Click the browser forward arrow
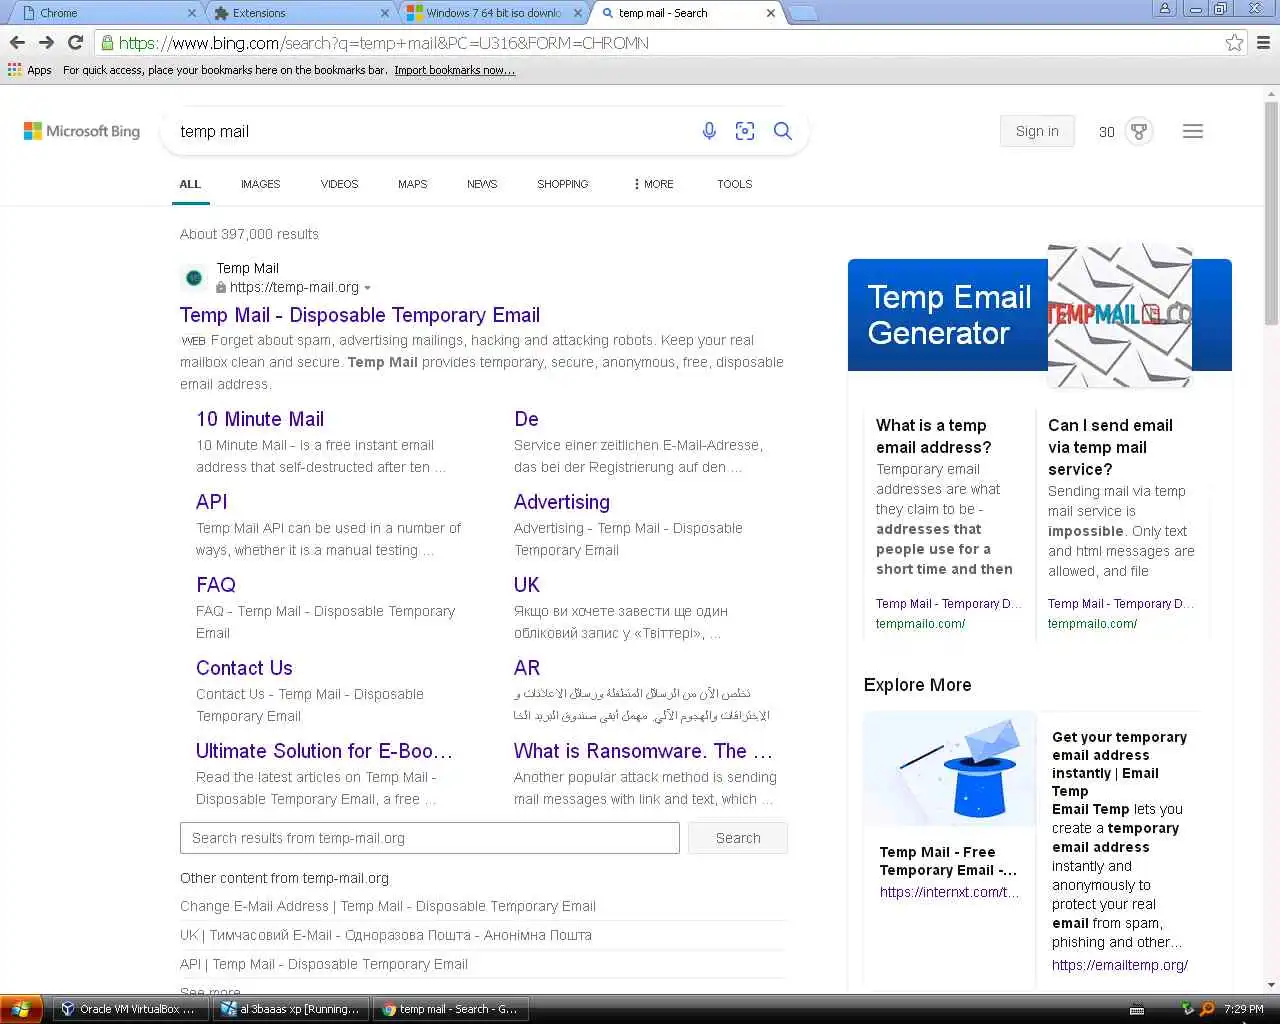The width and height of the screenshot is (1280, 1024). click(x=46, y=43)
